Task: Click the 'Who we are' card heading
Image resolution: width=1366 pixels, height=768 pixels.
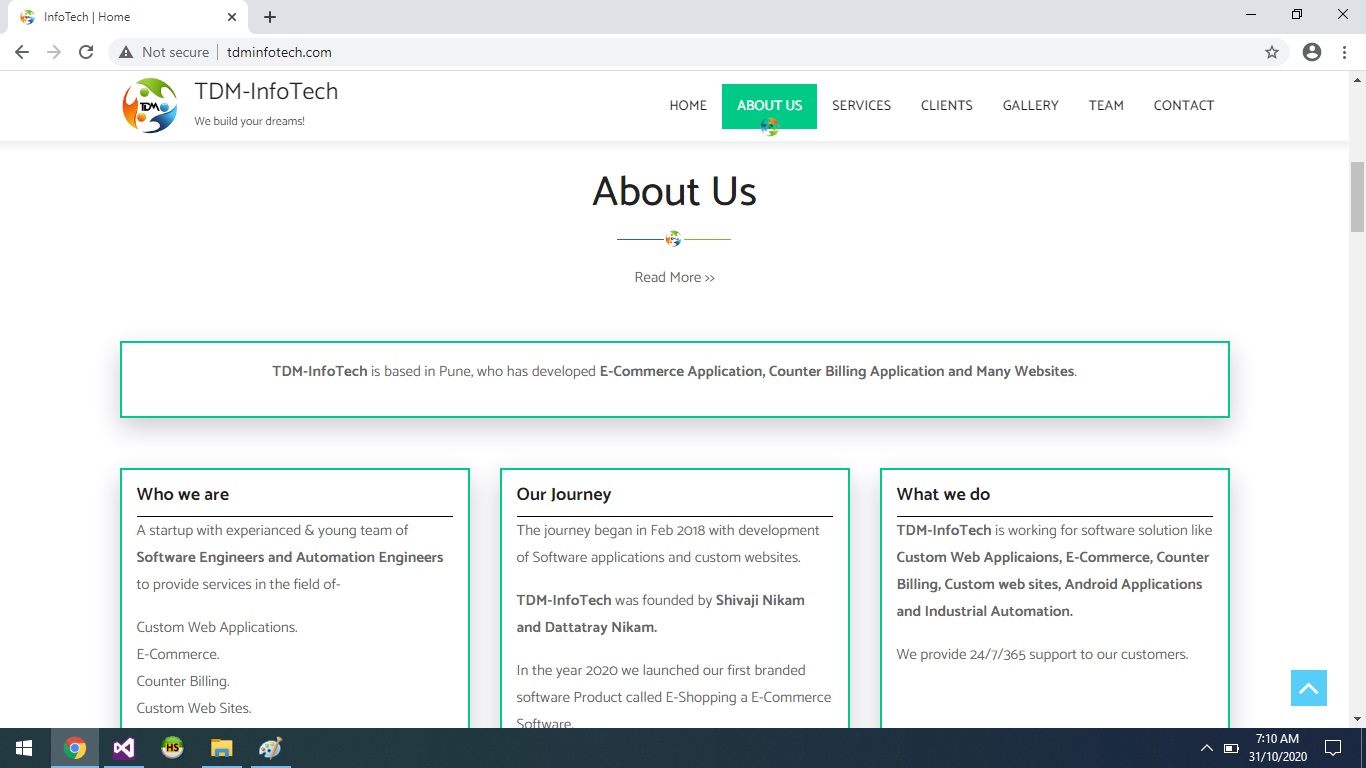Action: pyautogui.click(x=183, y=494)
